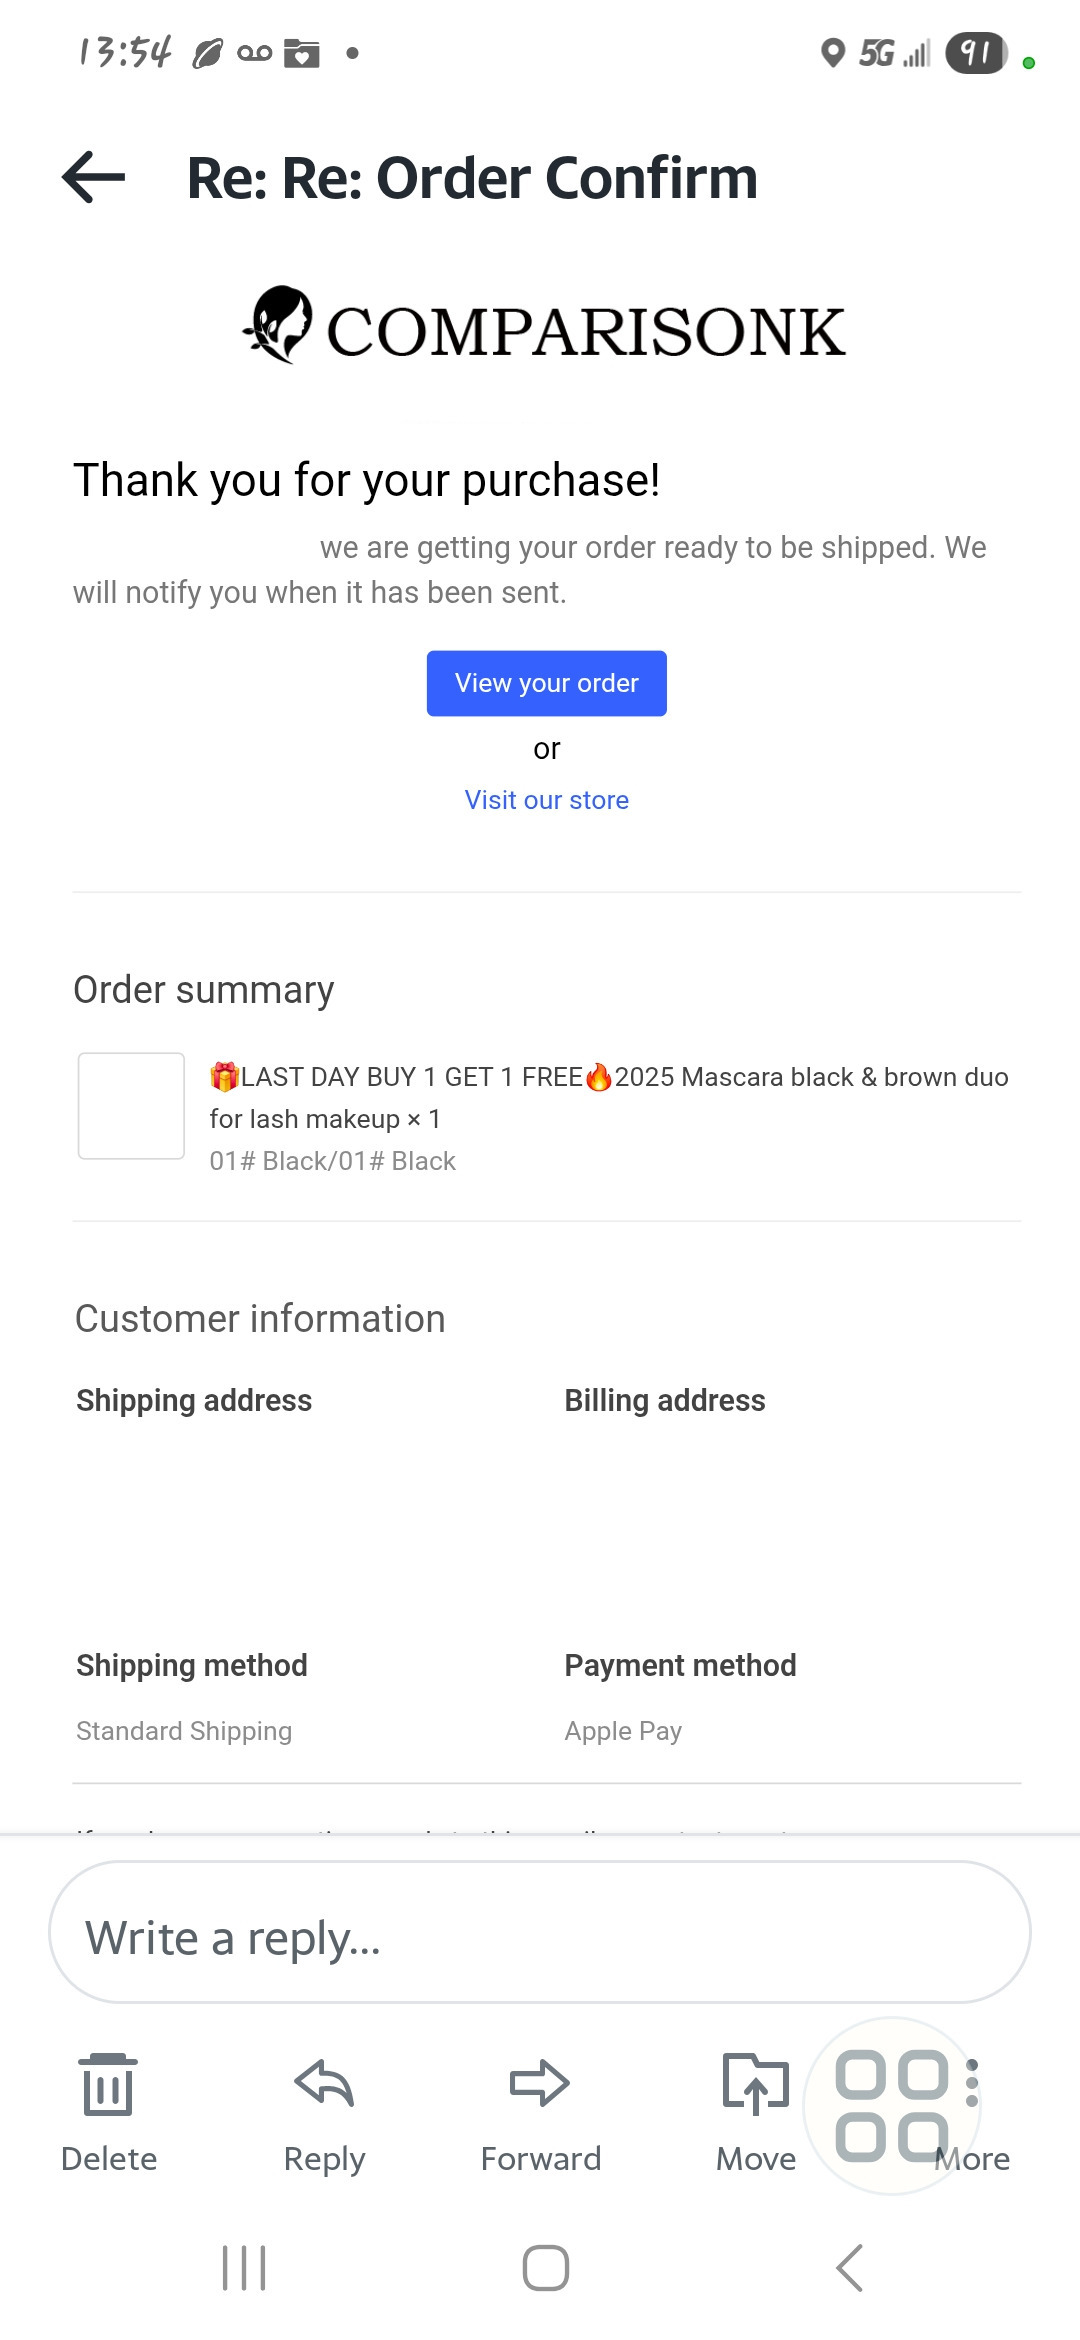Tap the location icon in status bar
The width and height of the screenshot is (1080, 2340).
point(832,53)
